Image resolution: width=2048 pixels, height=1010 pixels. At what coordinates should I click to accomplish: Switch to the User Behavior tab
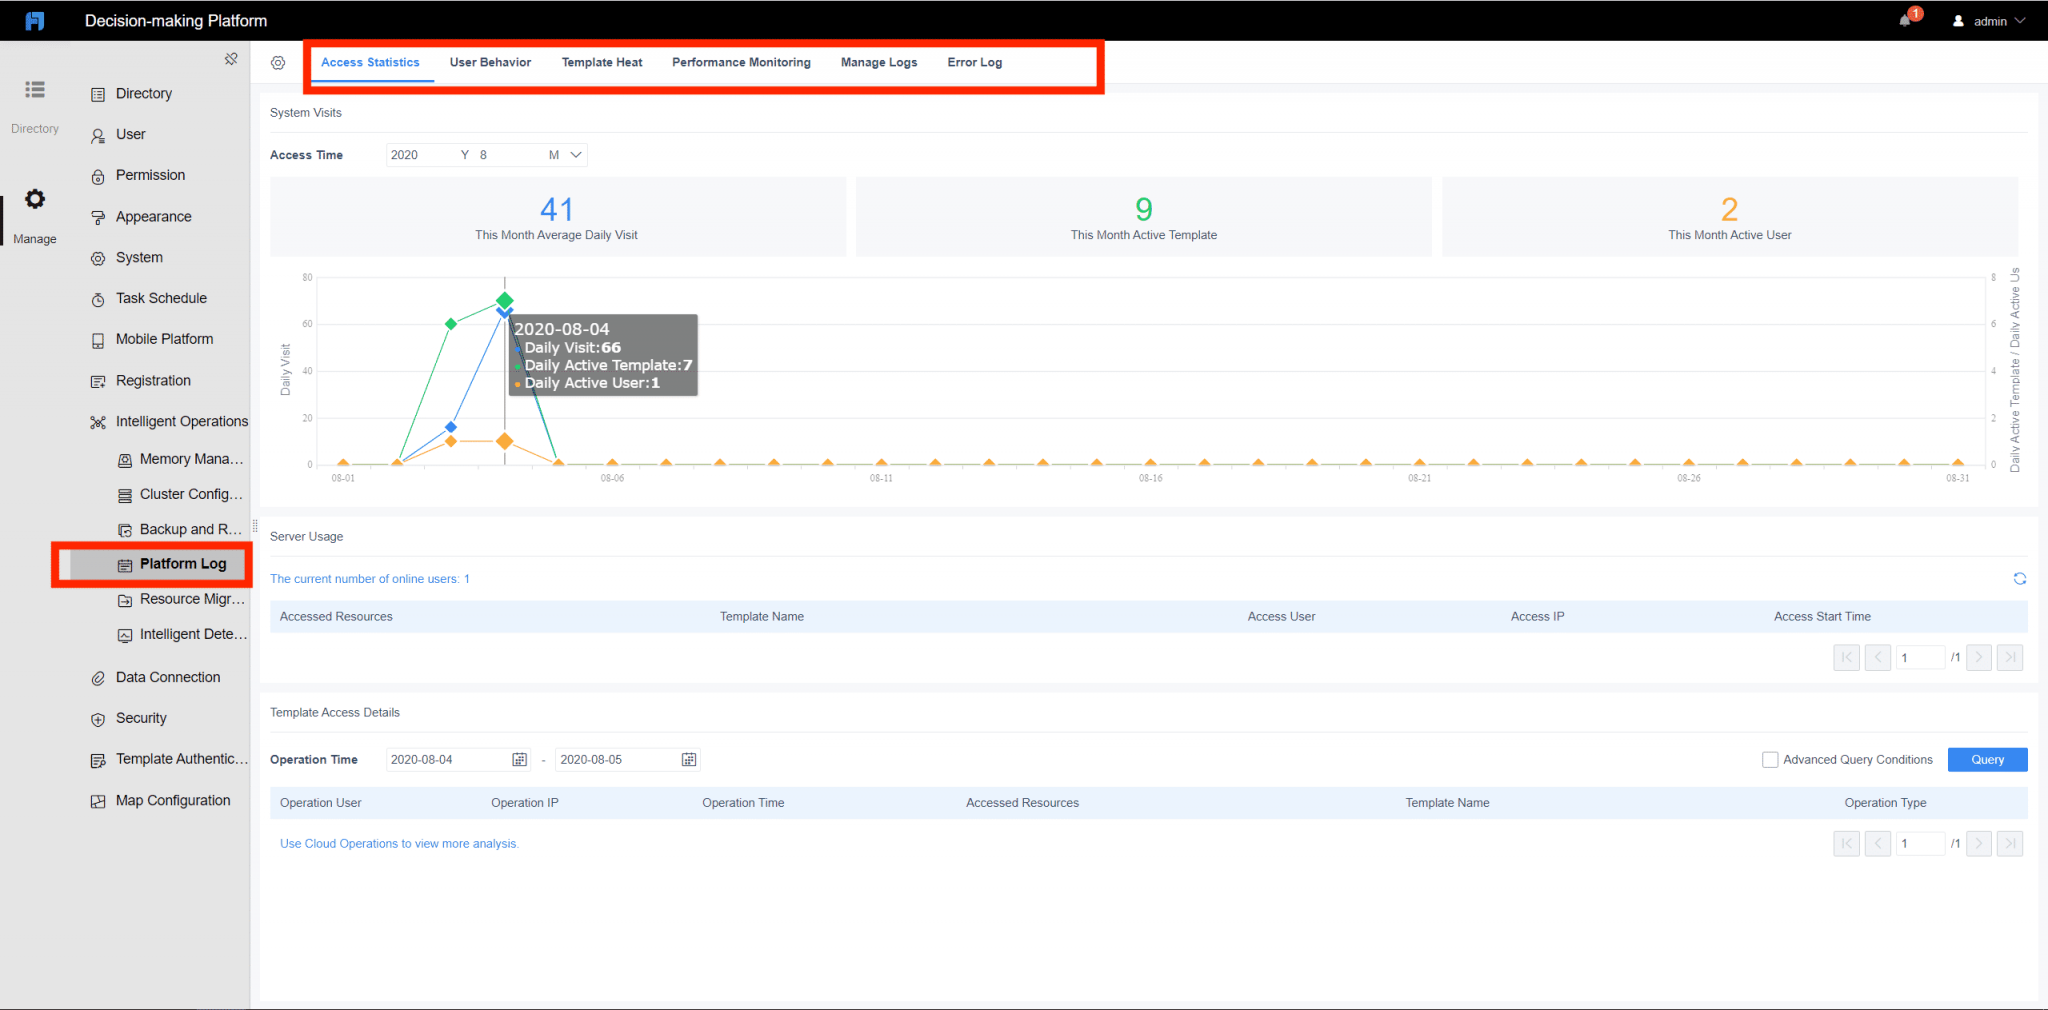pos(490,62)
